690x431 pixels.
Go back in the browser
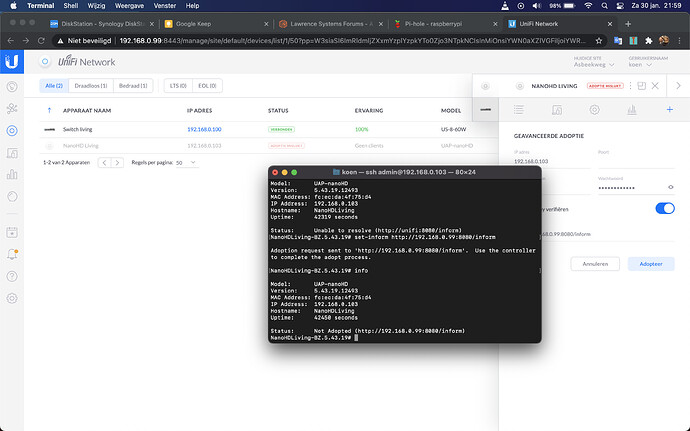pyautogui.click(x=11, y=41)
